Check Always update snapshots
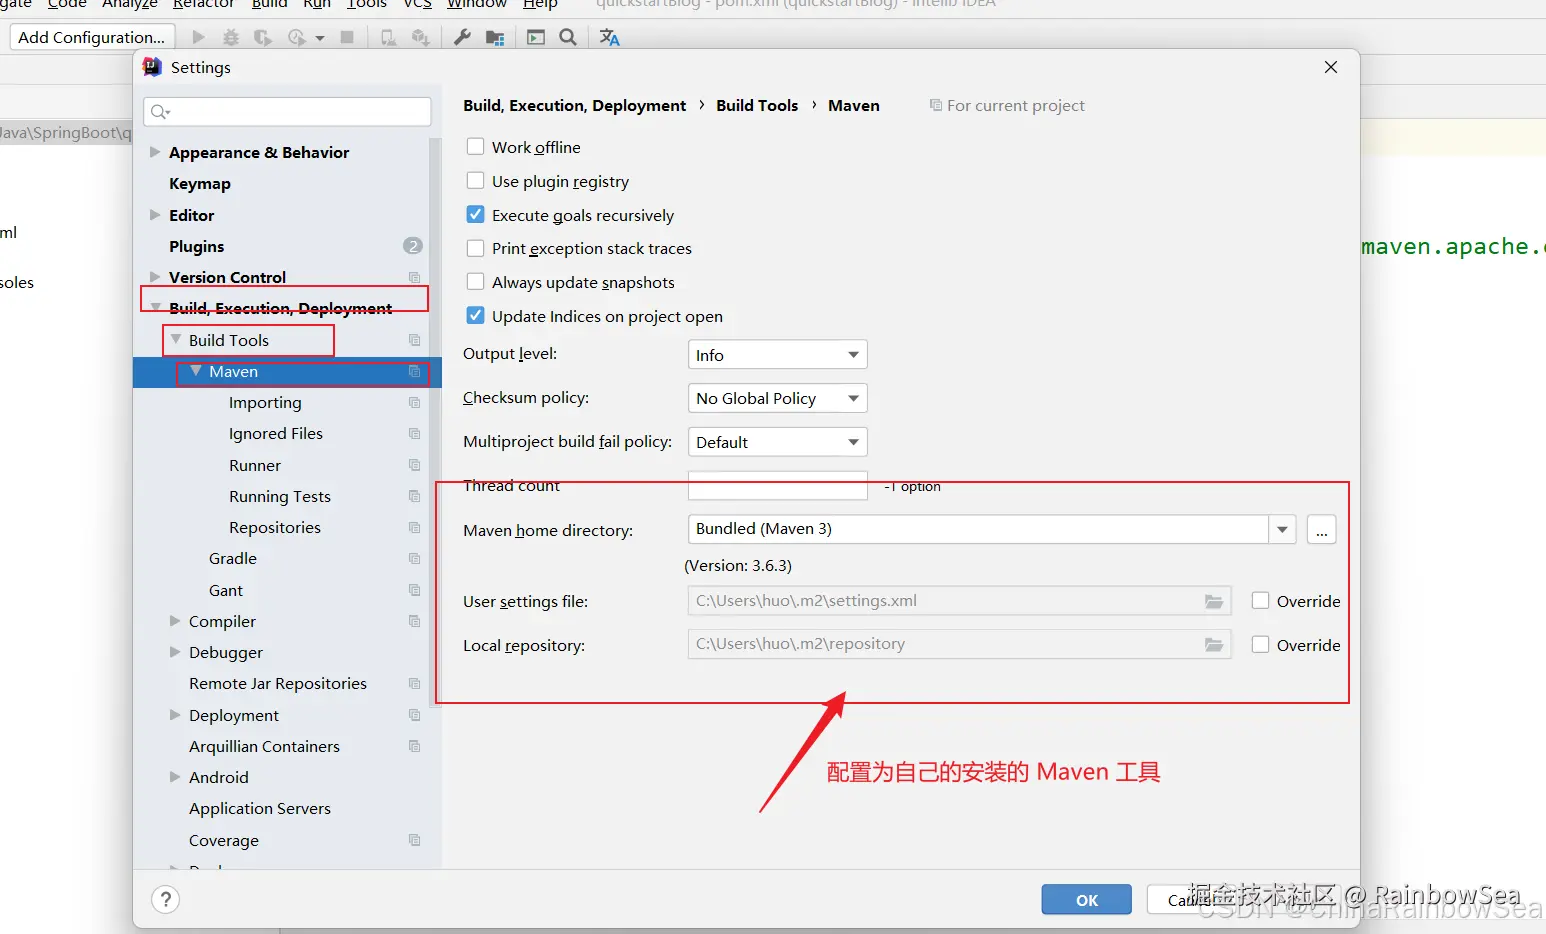This screenshot has width=1546, height=934. [x=476, y=282]
